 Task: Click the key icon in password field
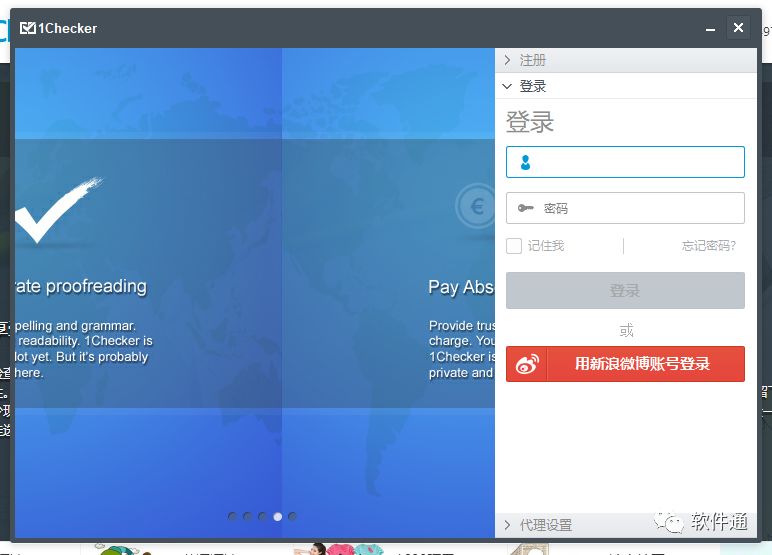(525, 208)
